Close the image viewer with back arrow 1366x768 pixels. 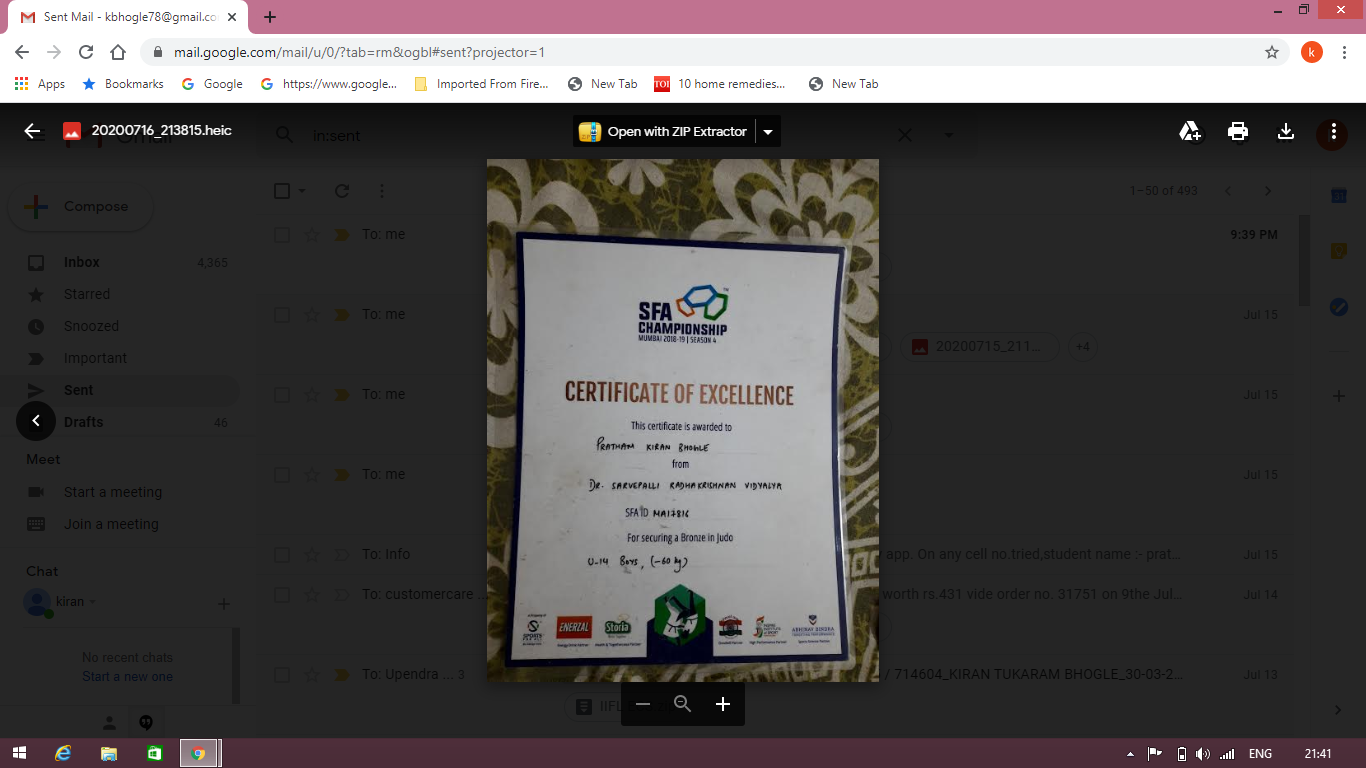pyautogui.click(x=33, y=131)
